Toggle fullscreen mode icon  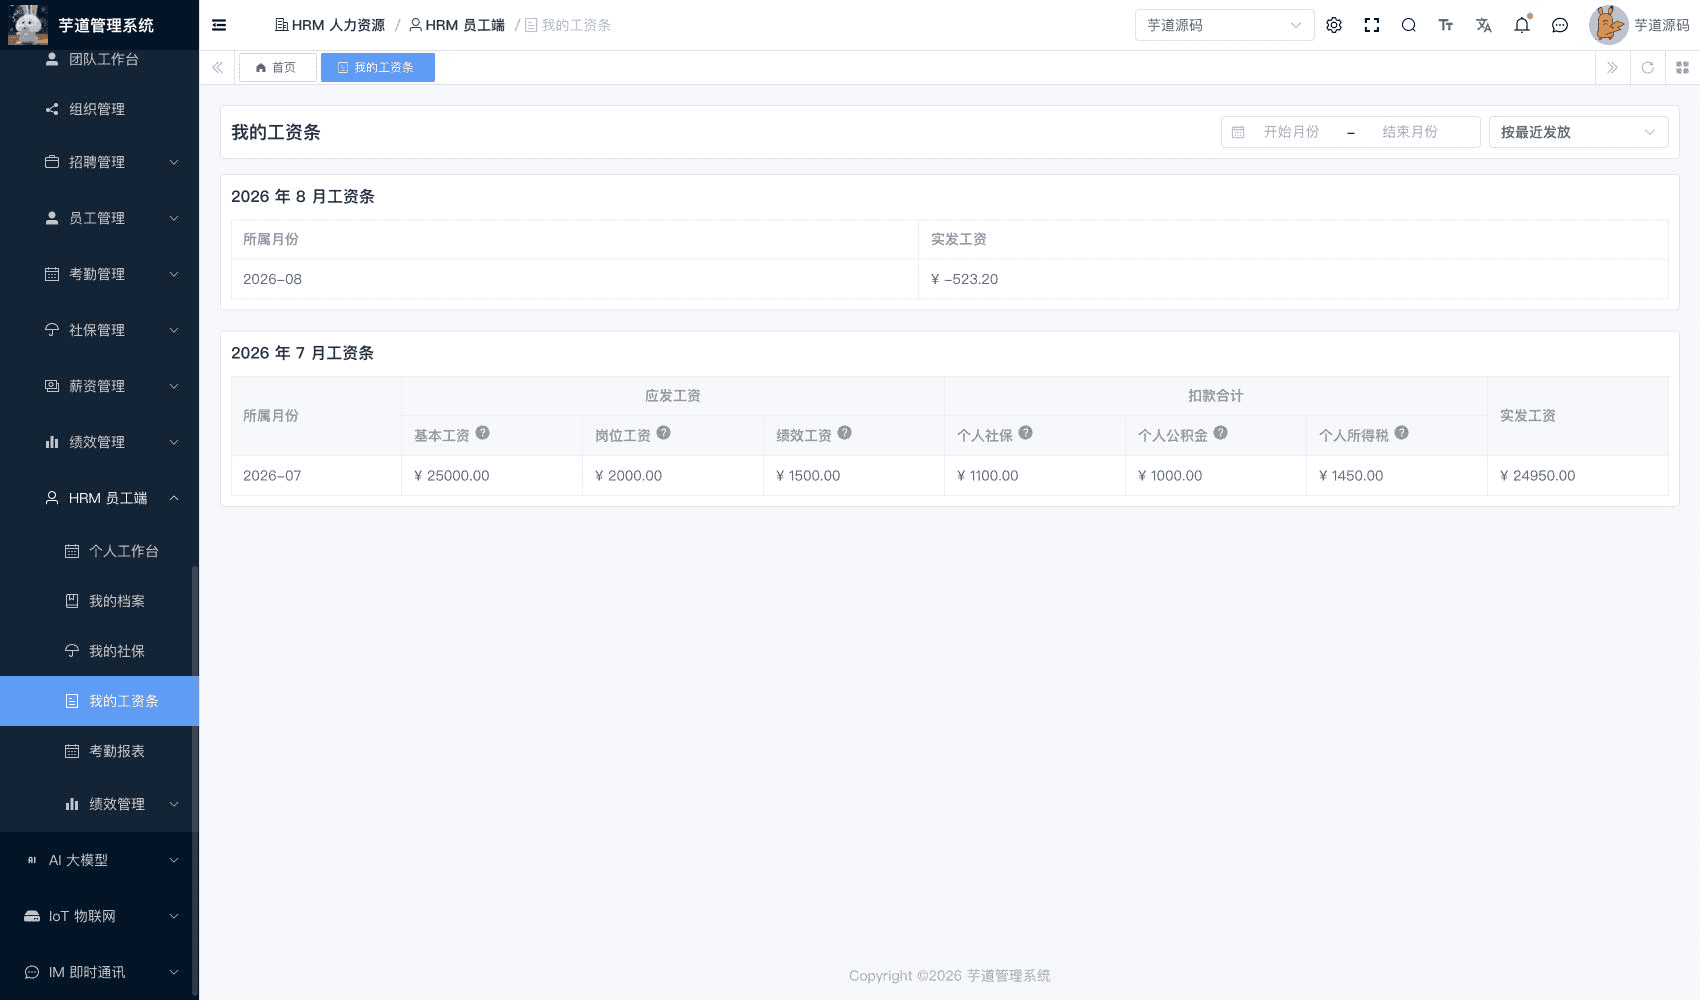[1372, 25]
